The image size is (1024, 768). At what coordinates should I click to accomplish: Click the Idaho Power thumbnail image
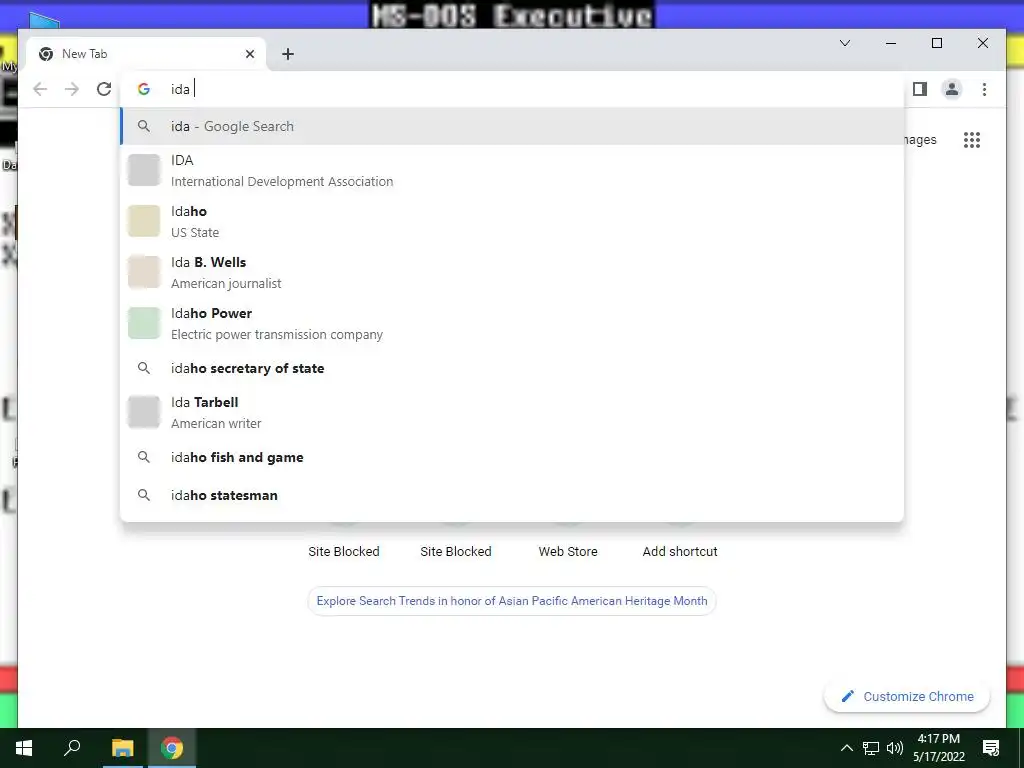[x=144, y=323]
